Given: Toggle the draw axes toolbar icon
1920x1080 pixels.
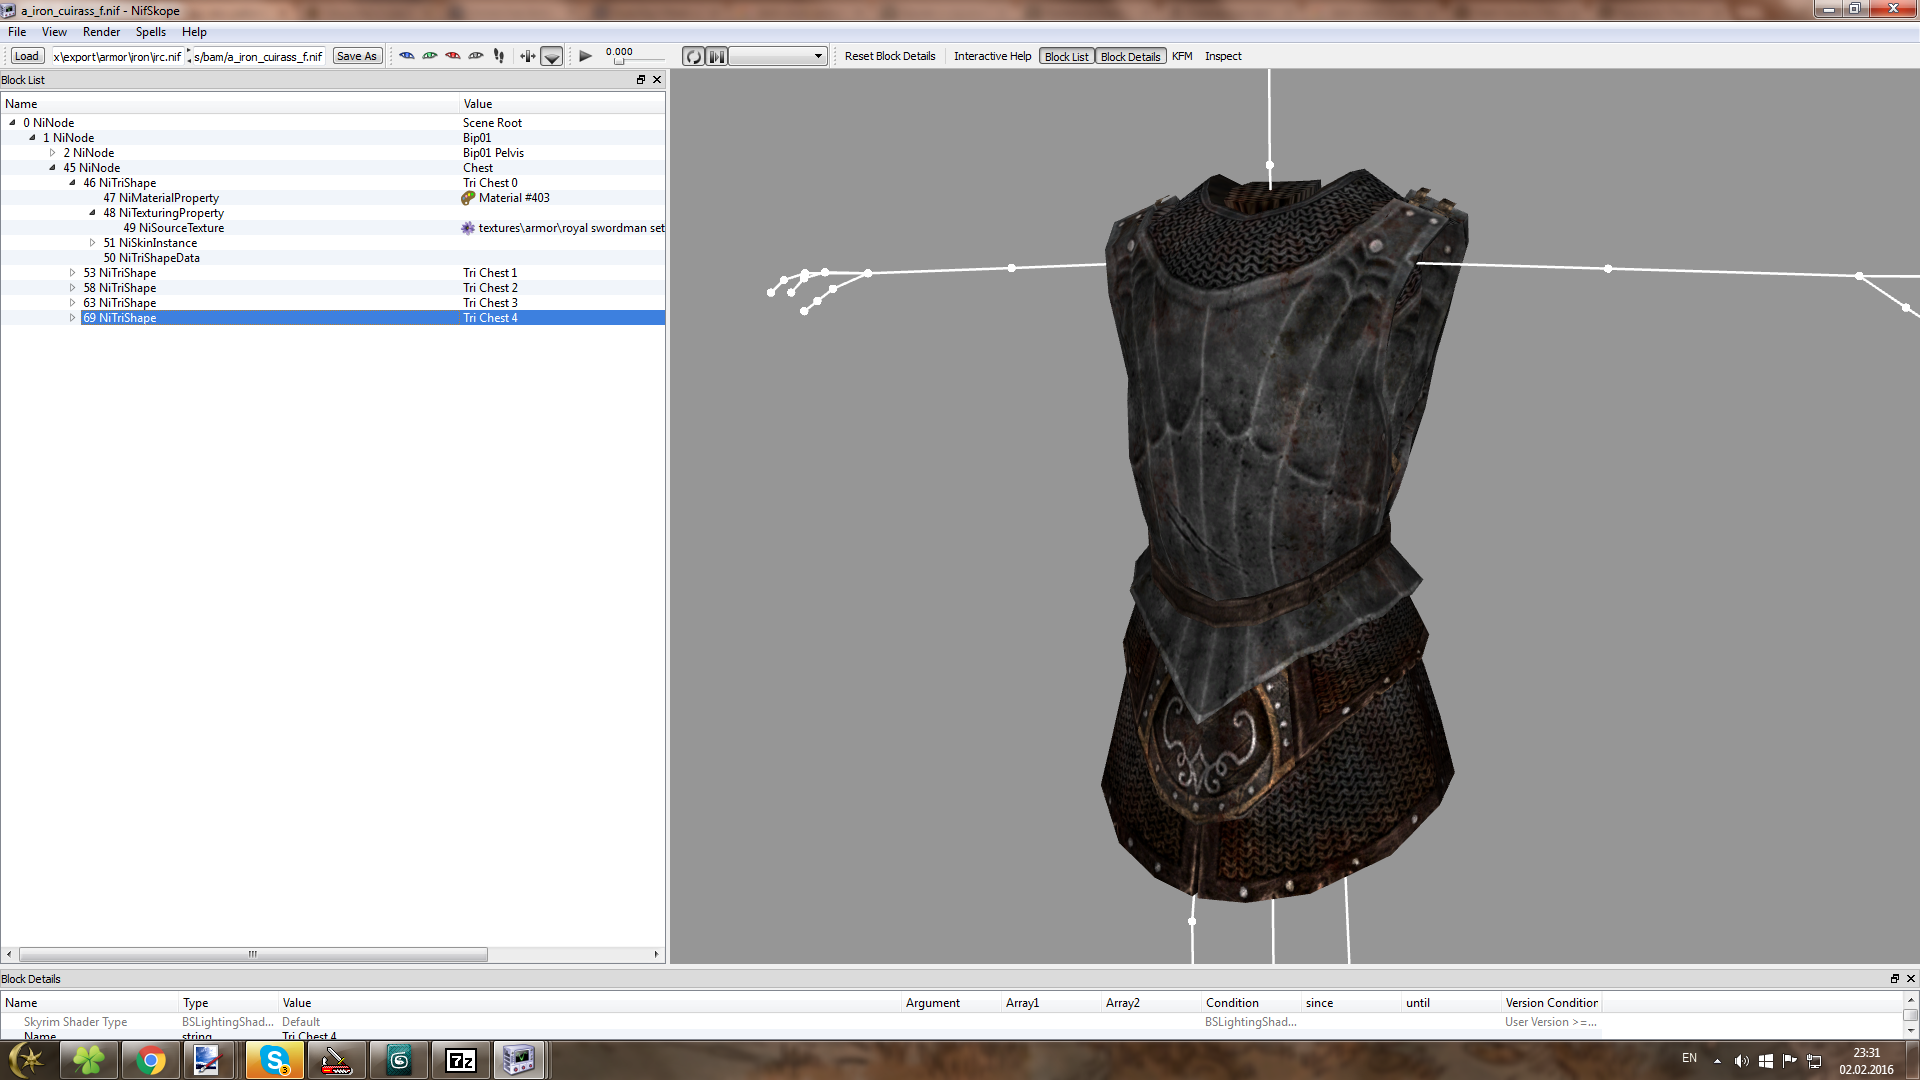Looking at the screenshot, I should pyautogui.click(x=528, y=56).
